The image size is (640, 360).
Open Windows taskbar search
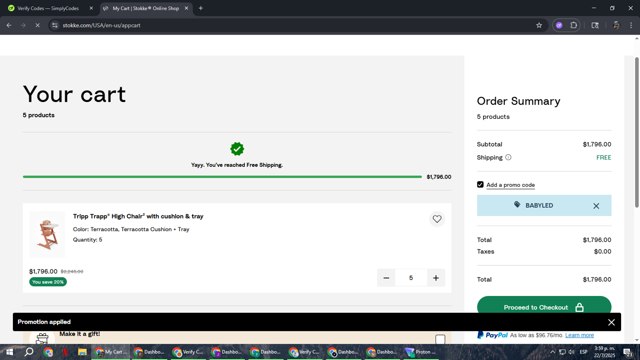(29, 352)
